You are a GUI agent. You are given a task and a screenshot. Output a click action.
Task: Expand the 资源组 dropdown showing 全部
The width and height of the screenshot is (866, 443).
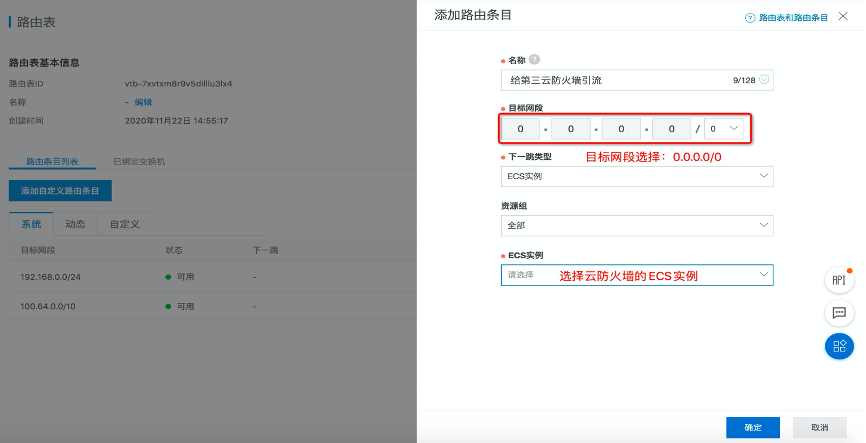pos(636,226)
